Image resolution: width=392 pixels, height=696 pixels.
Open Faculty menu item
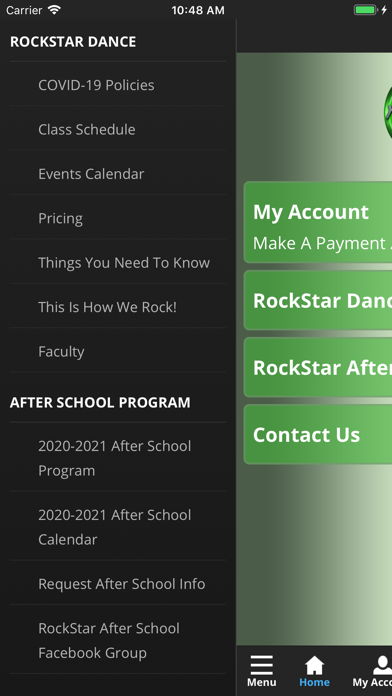click(118, 351)
